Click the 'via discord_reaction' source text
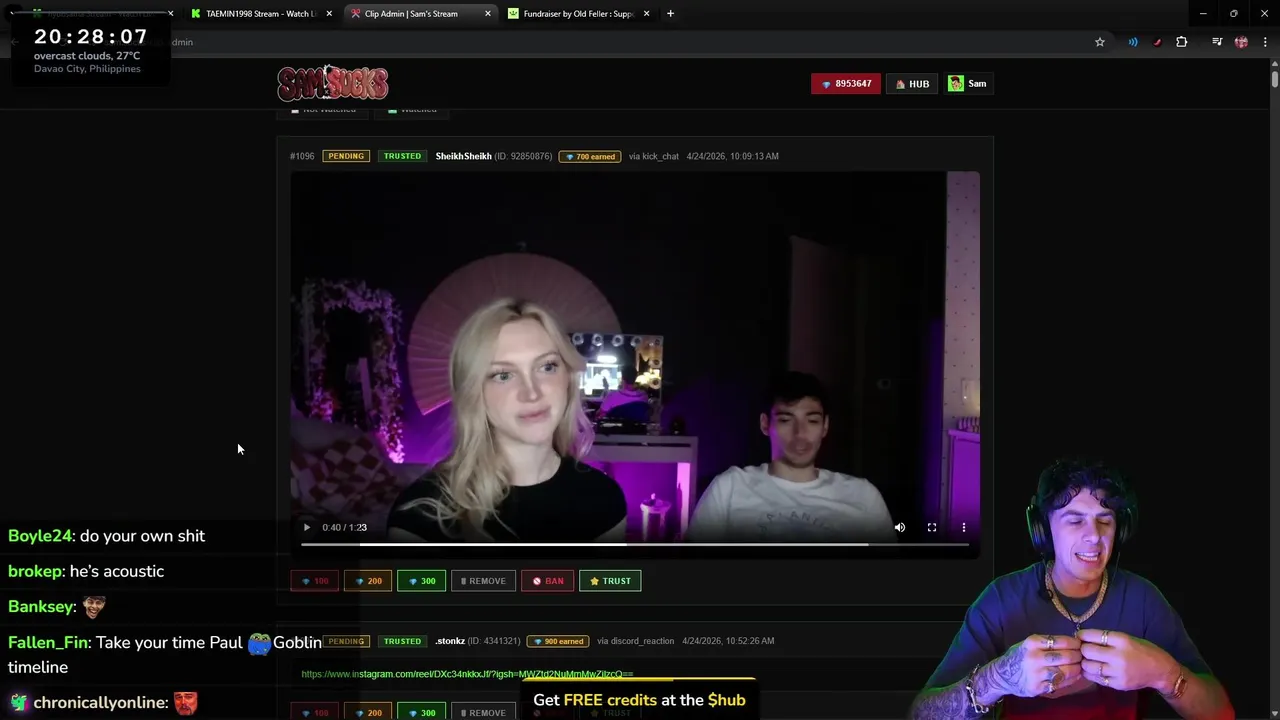This screenshot has height=720, width=1280. [x=635, y=641]
